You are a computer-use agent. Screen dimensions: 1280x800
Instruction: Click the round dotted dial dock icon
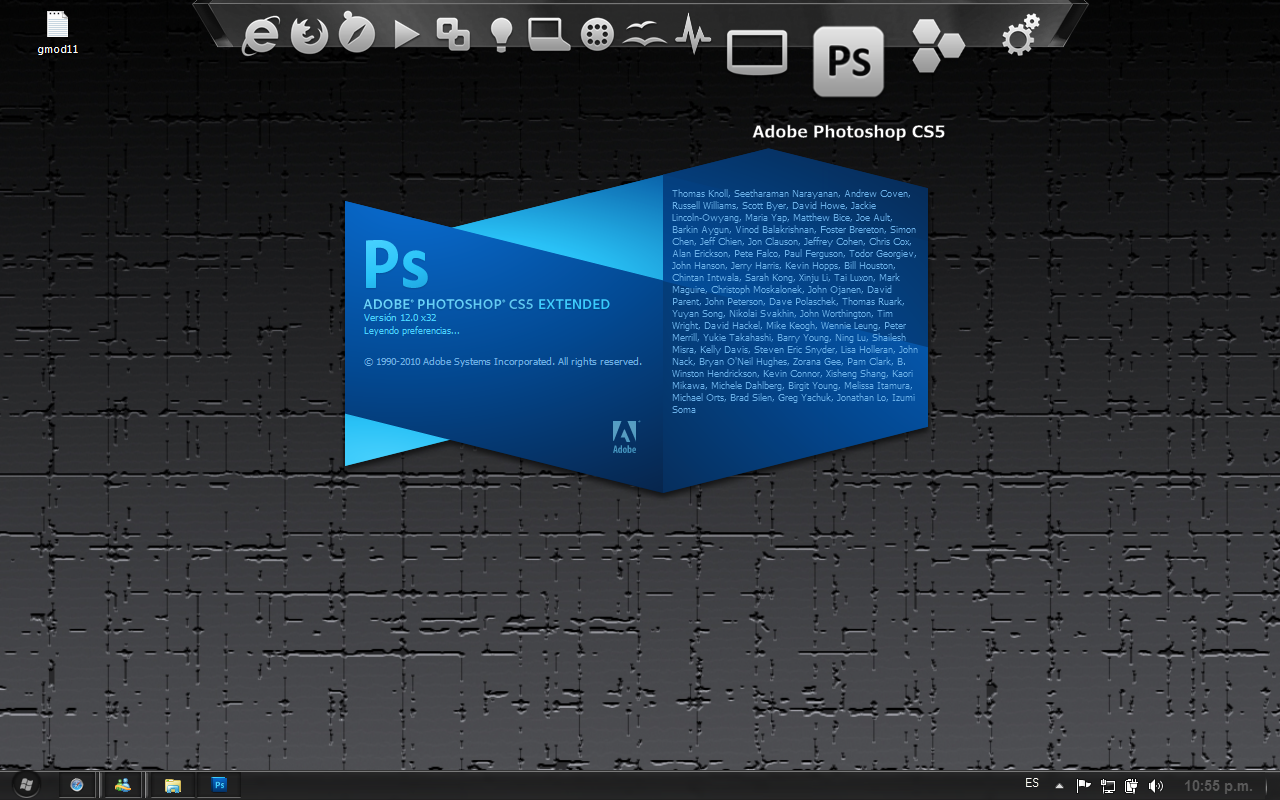[x=597, y=36]
